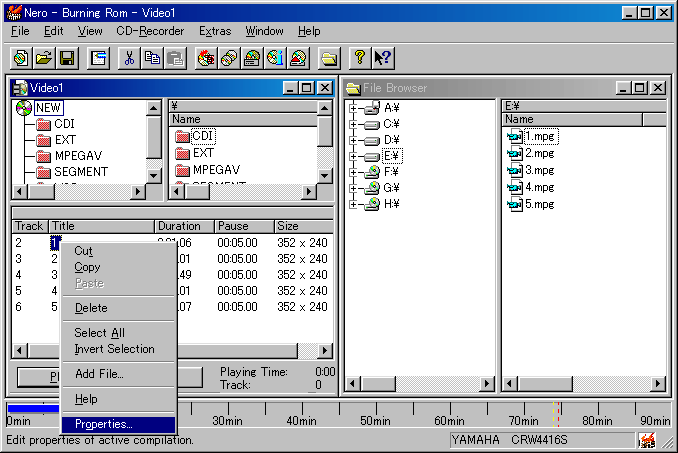Click right arrow of drive tree scrollbar
This screenshot has width=678, height=453.
(487, 383)
